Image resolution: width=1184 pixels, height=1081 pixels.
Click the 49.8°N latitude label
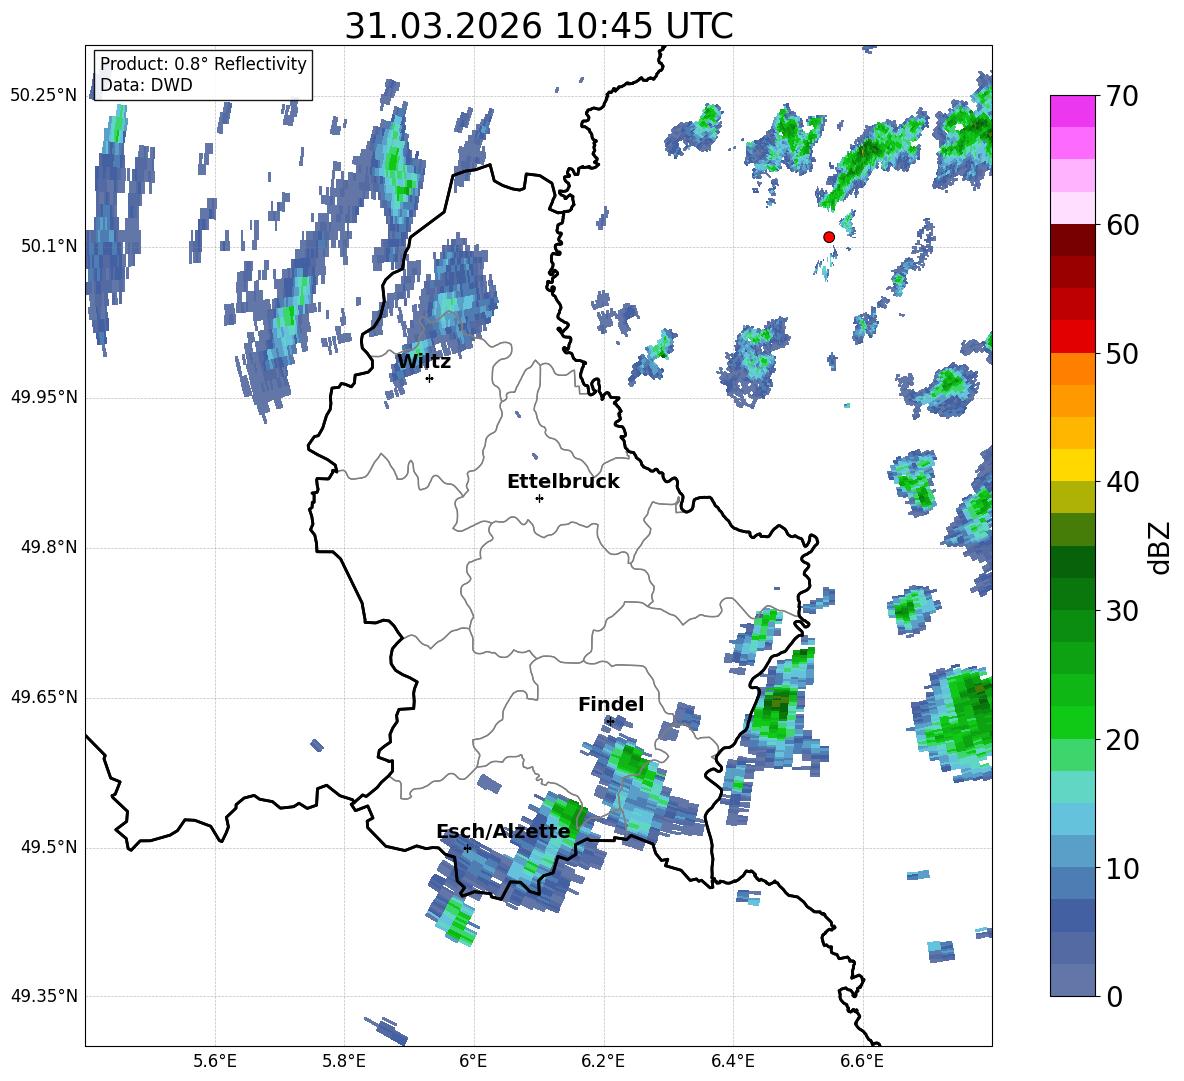(x=49, y=547)
